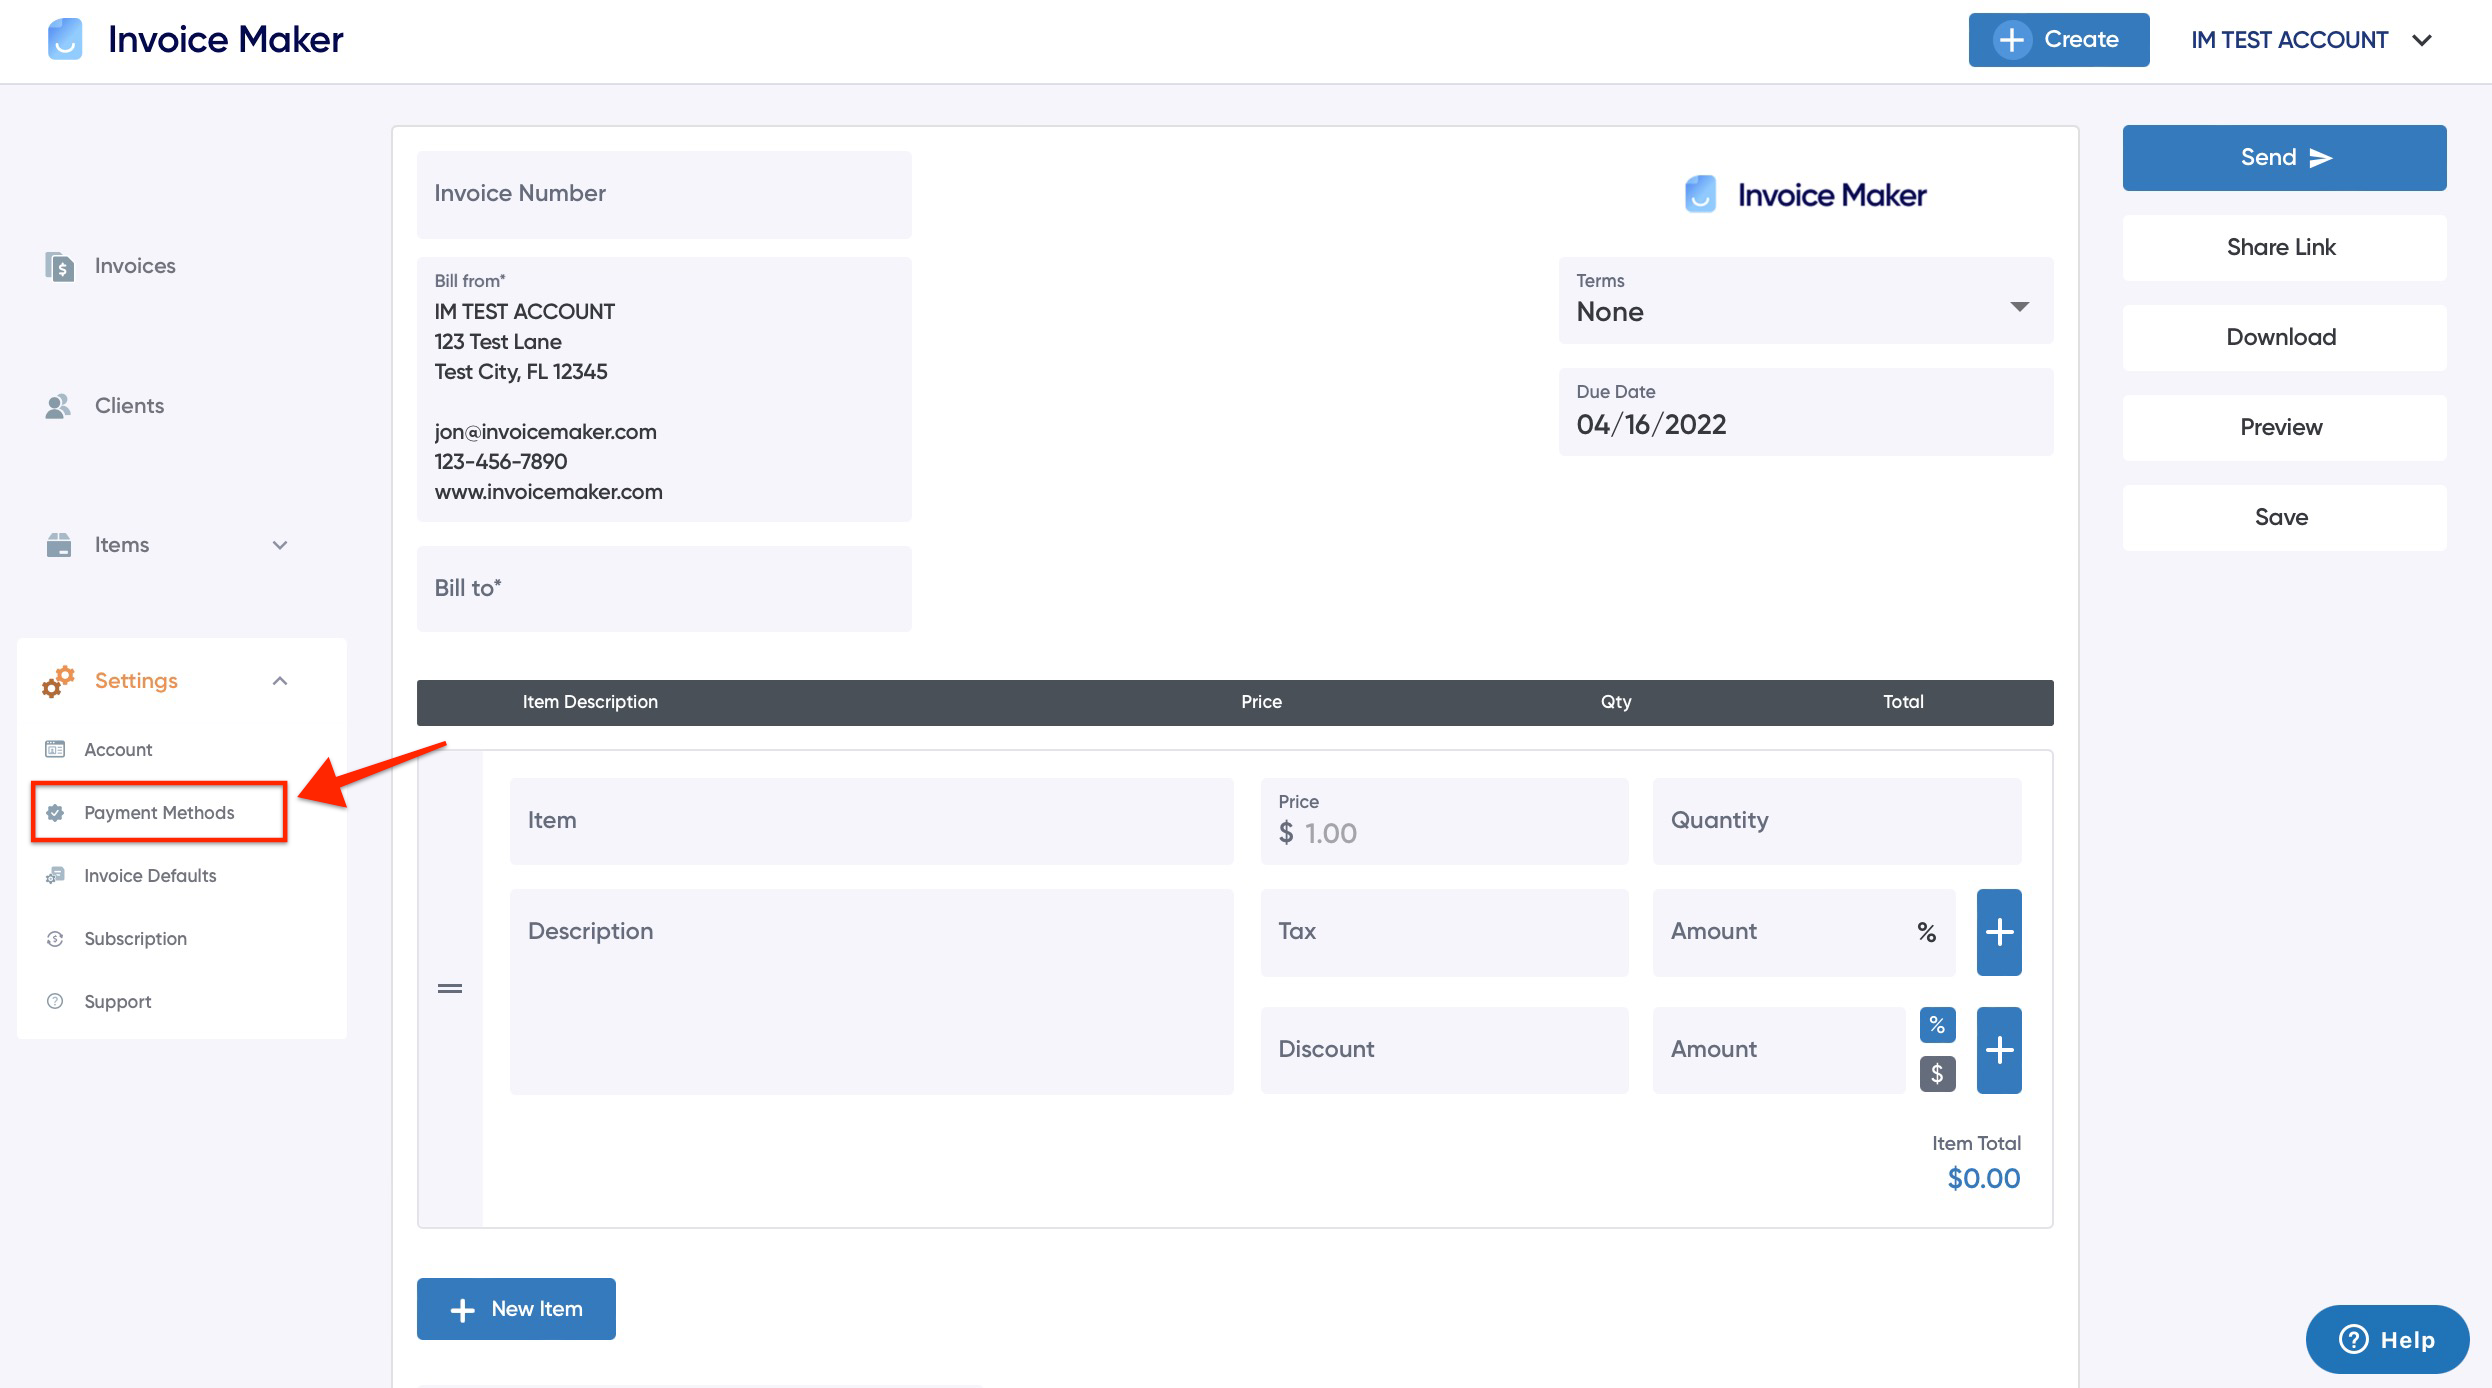Expand the Items submenu chevron
The width and height of the screenshot is (2492, 1388).
pyautogui.click(x=280, y=545)
